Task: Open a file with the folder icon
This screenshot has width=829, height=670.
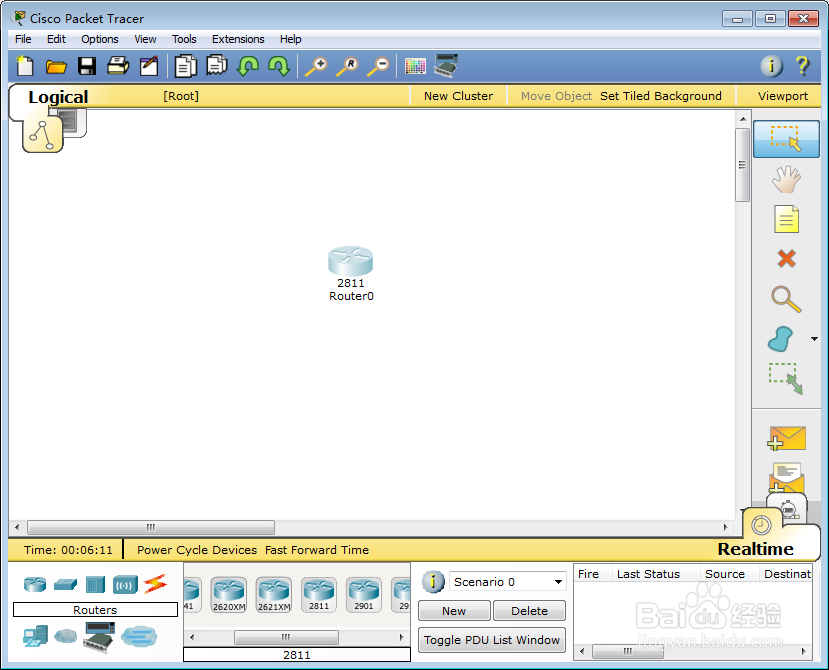Action: pyautogui.click(x=56, y=67)
